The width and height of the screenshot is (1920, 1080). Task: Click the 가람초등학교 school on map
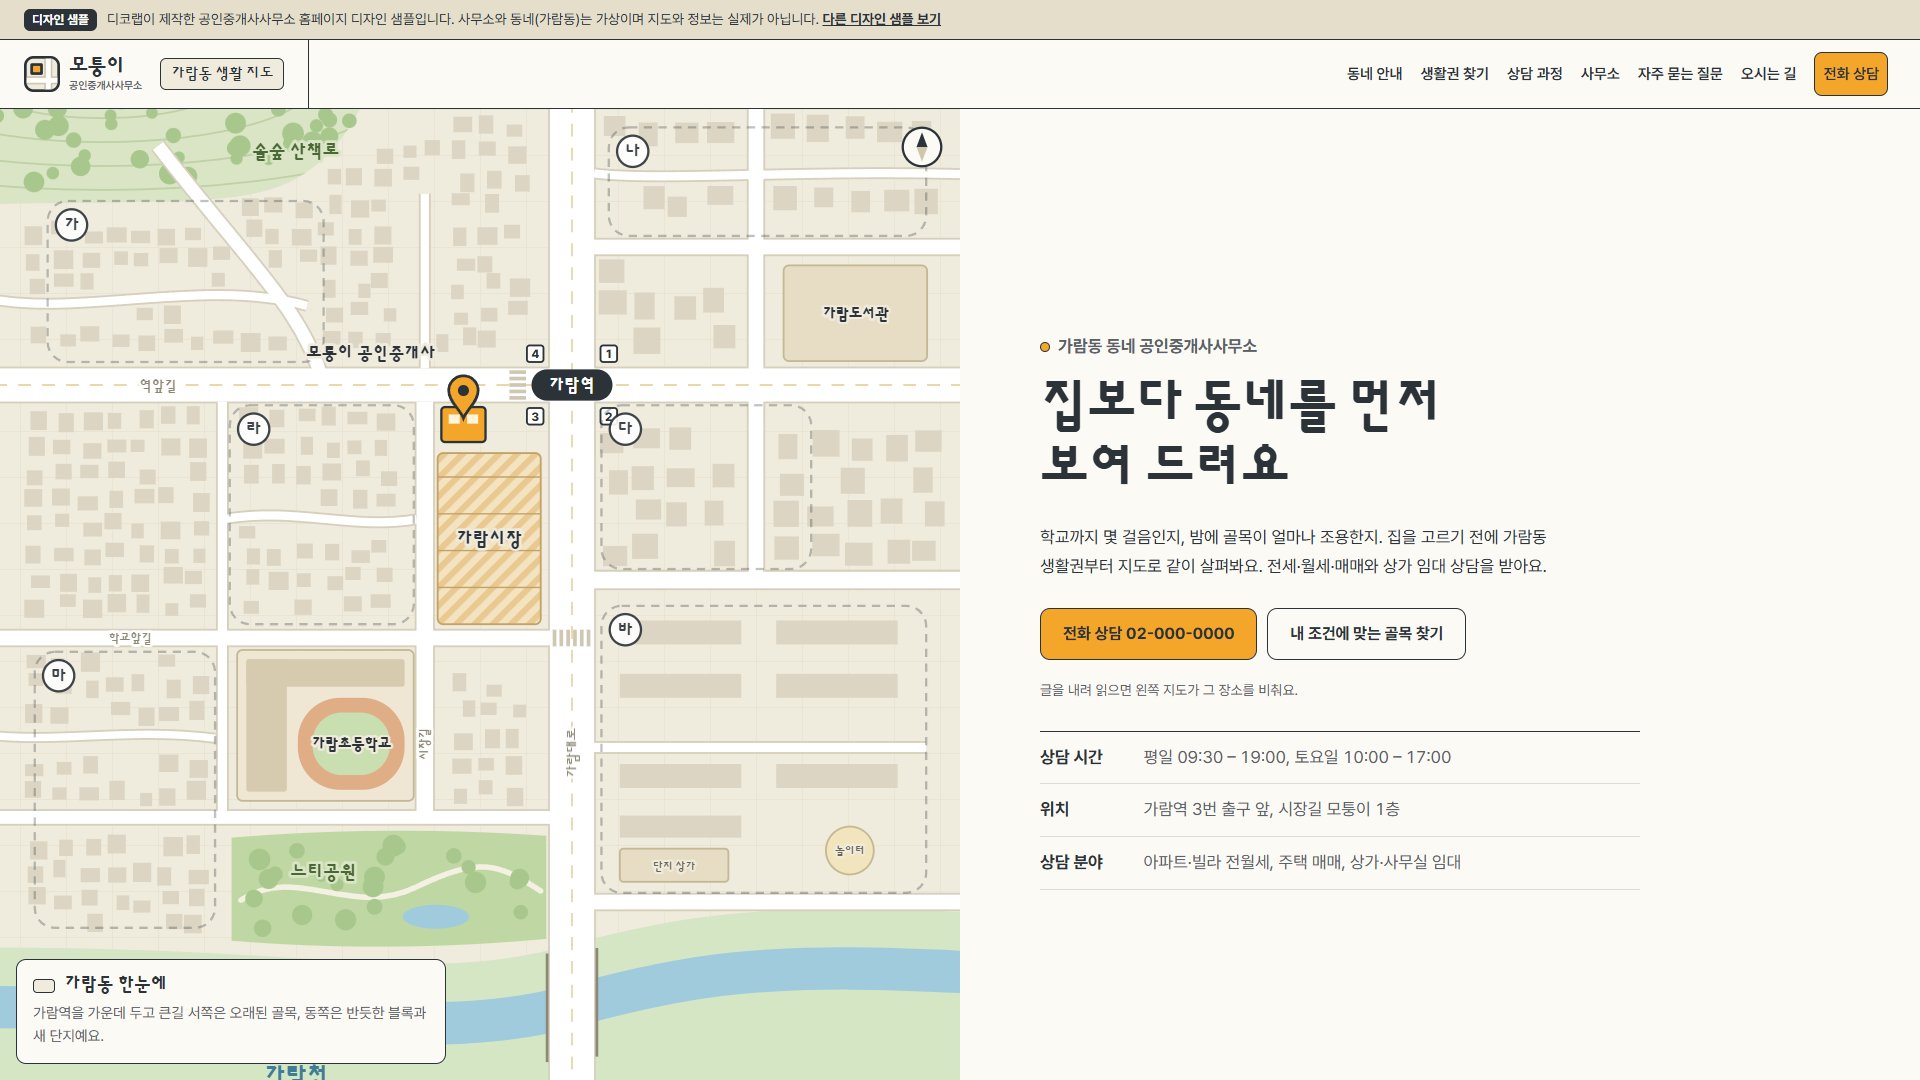[x=325, y=724]
